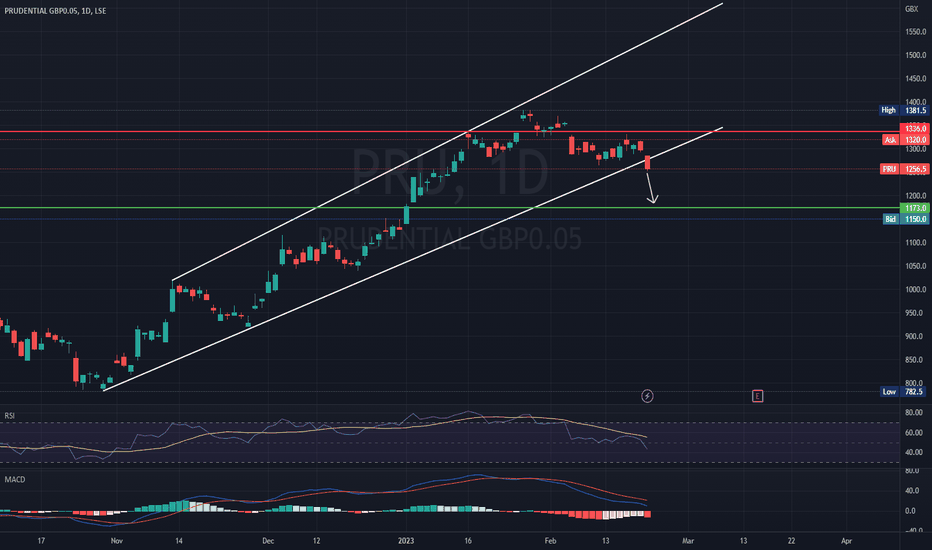Viewport: 932px width, 550px height.
Task: Click the 2023 date on time axis
Action: coord(406,540)
